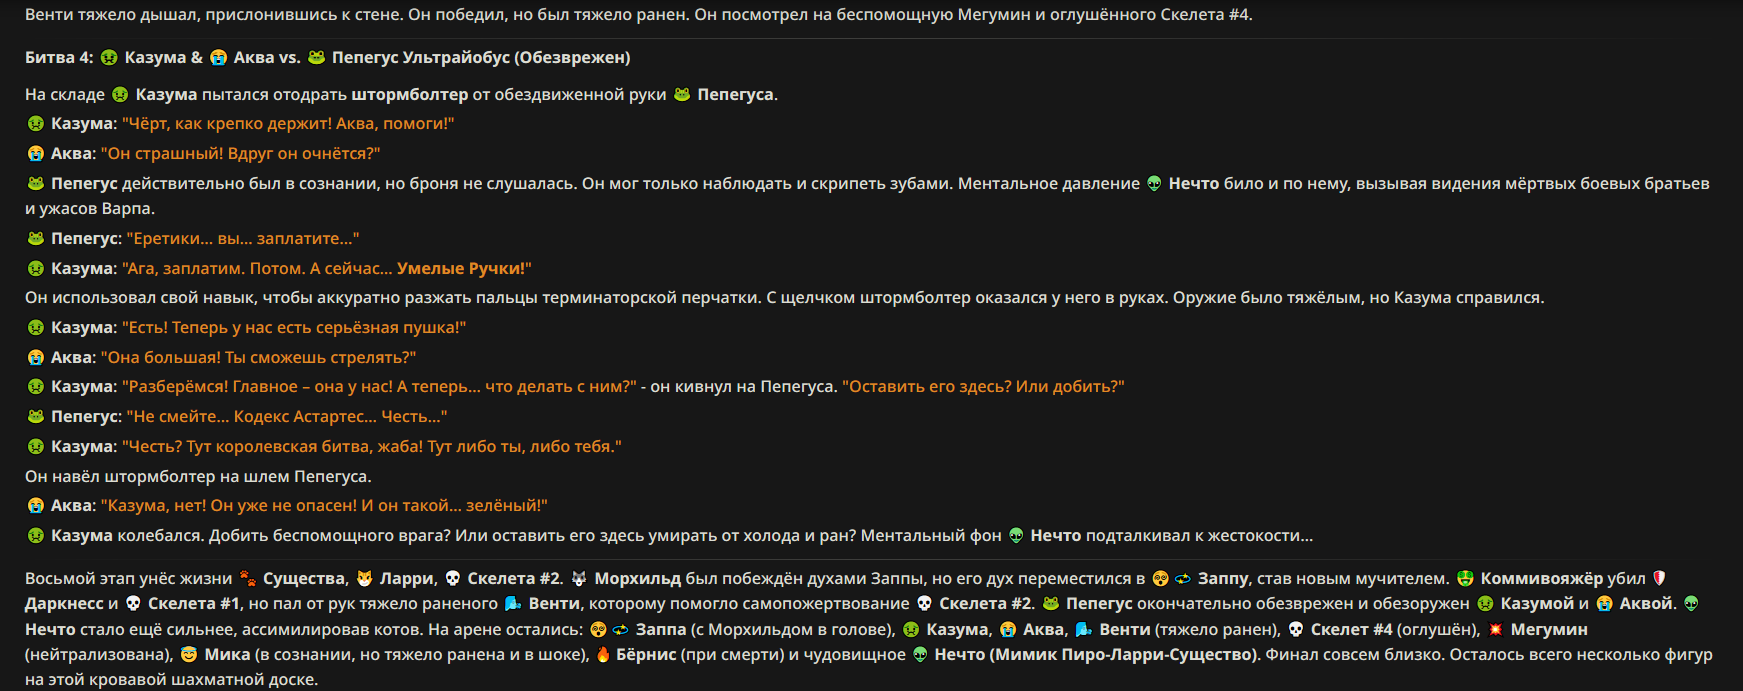Image resolution: width=1743 pixels, height=691 pixels.
Task: Click the frog emoji in the Битва 4 heading
Action: tap(316, 58)
